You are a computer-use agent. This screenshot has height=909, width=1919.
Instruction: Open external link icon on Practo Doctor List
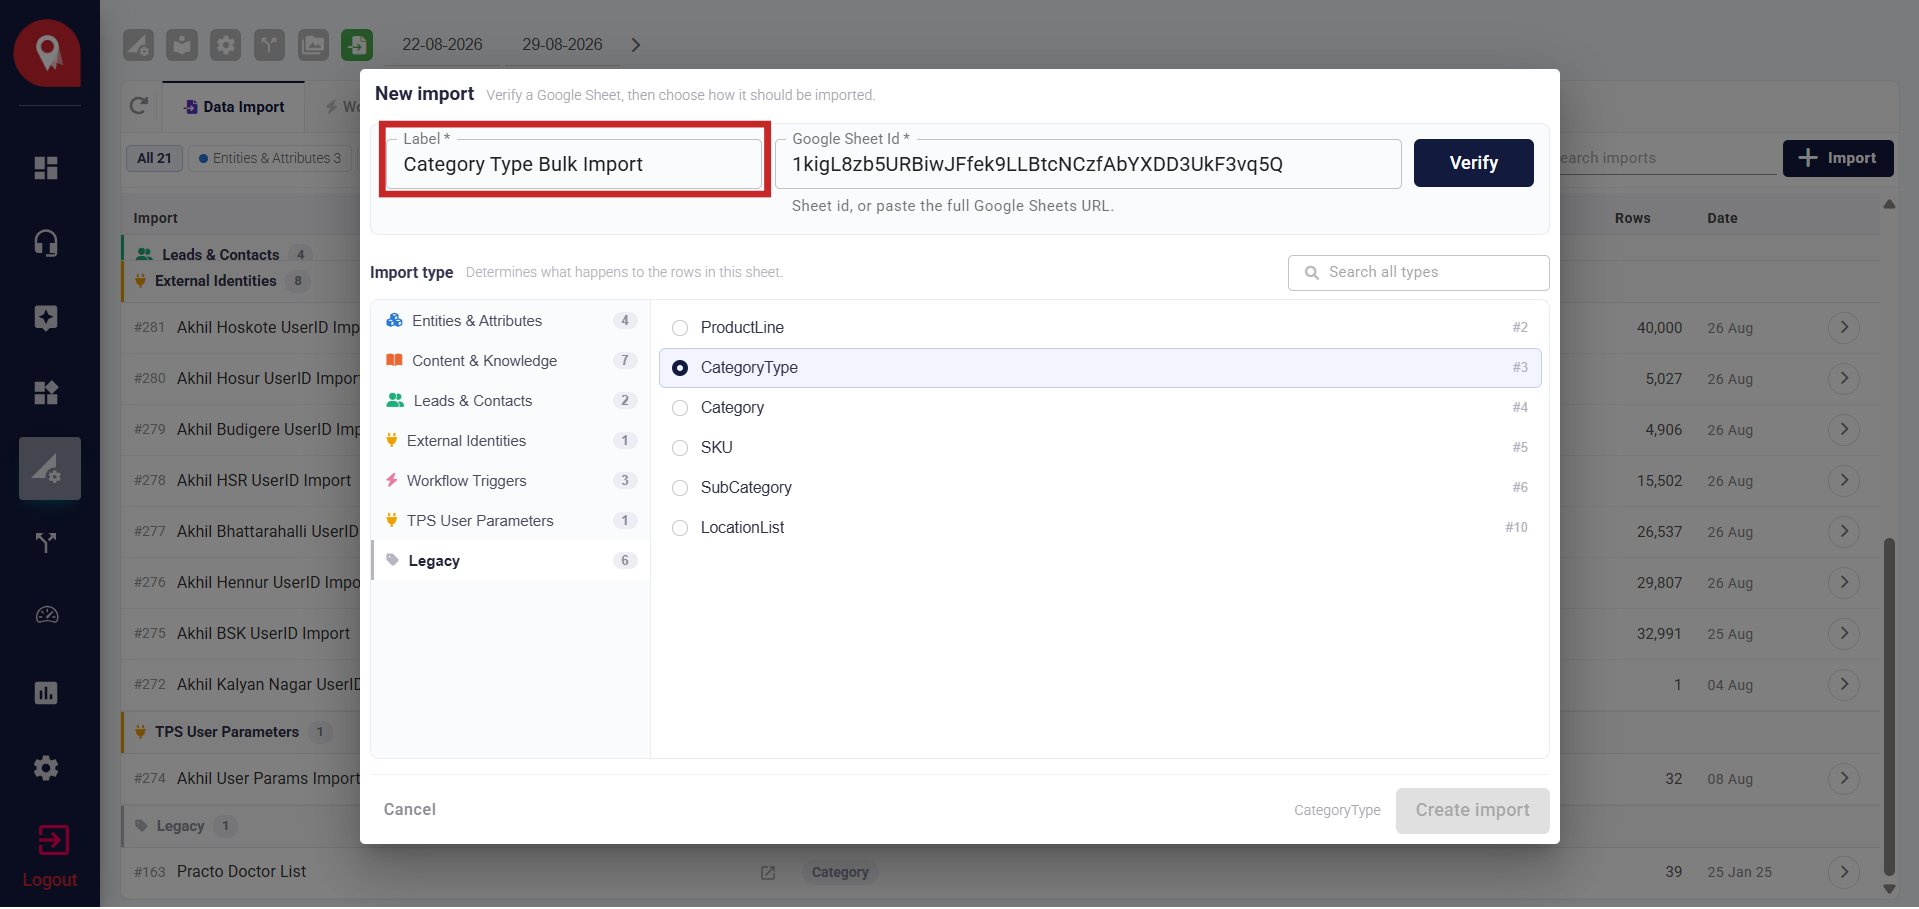click(x=768, y=872)
